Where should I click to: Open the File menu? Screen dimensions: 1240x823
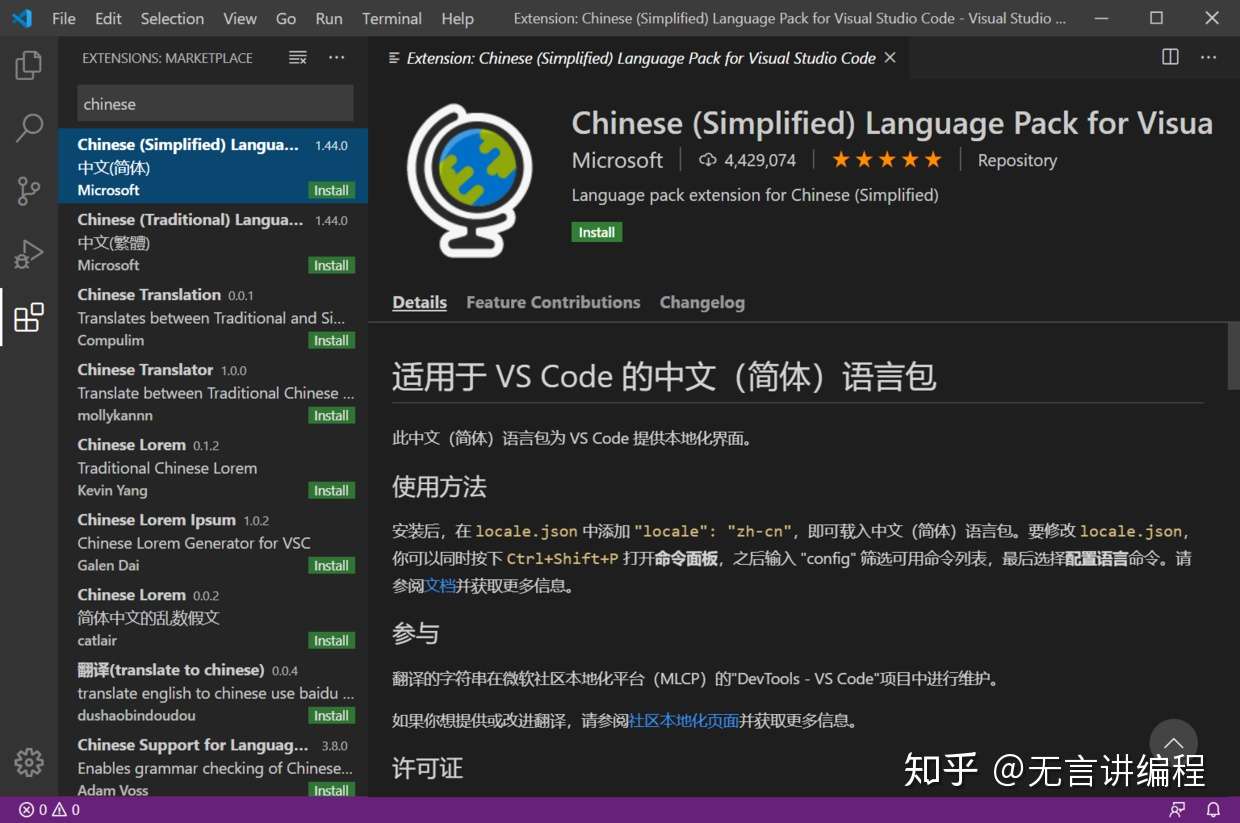pos(64,18)
